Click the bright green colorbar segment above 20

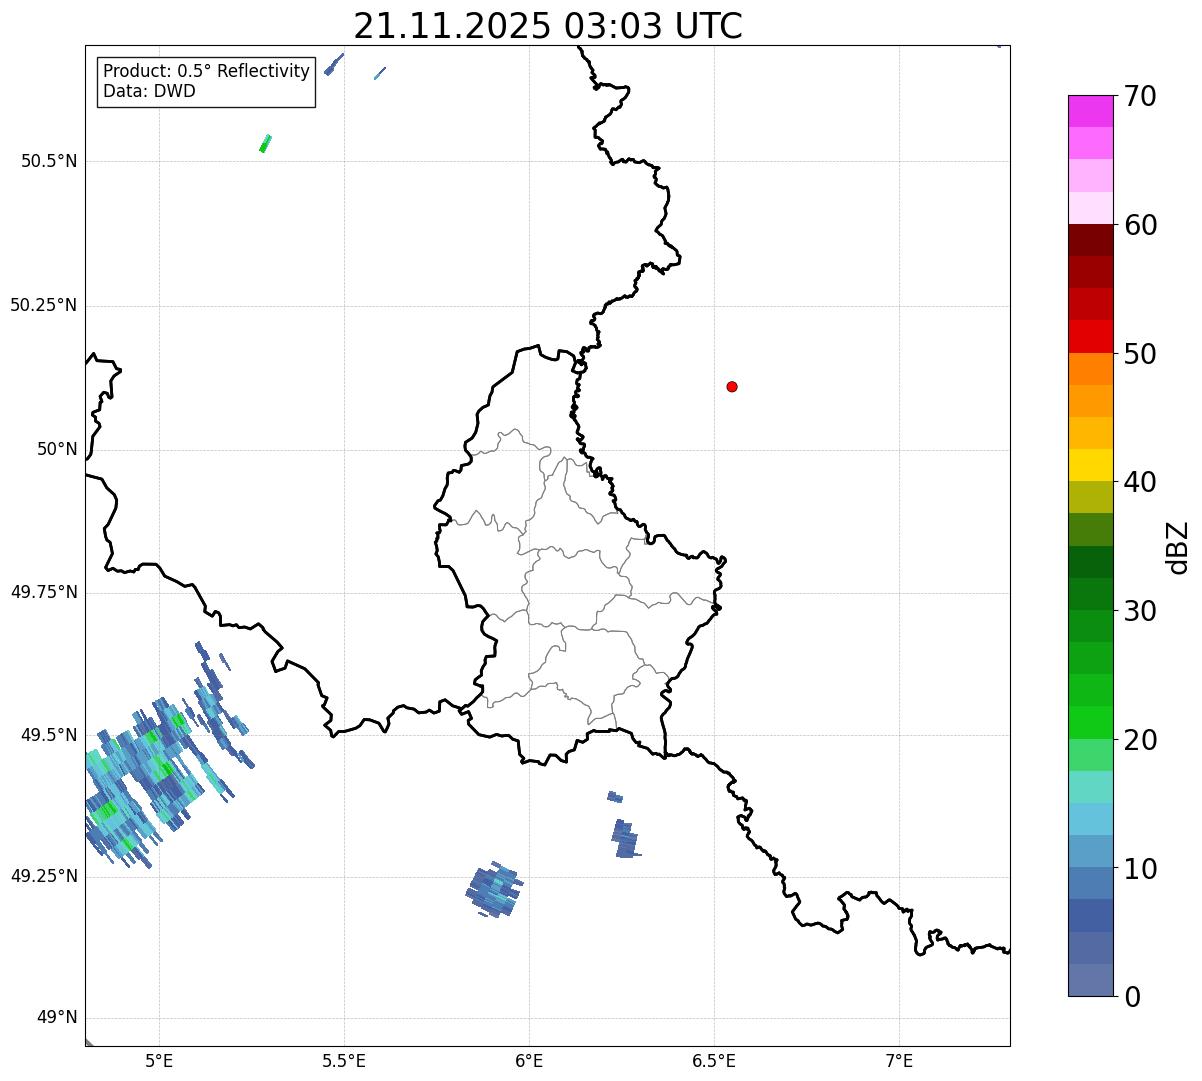1091,722
